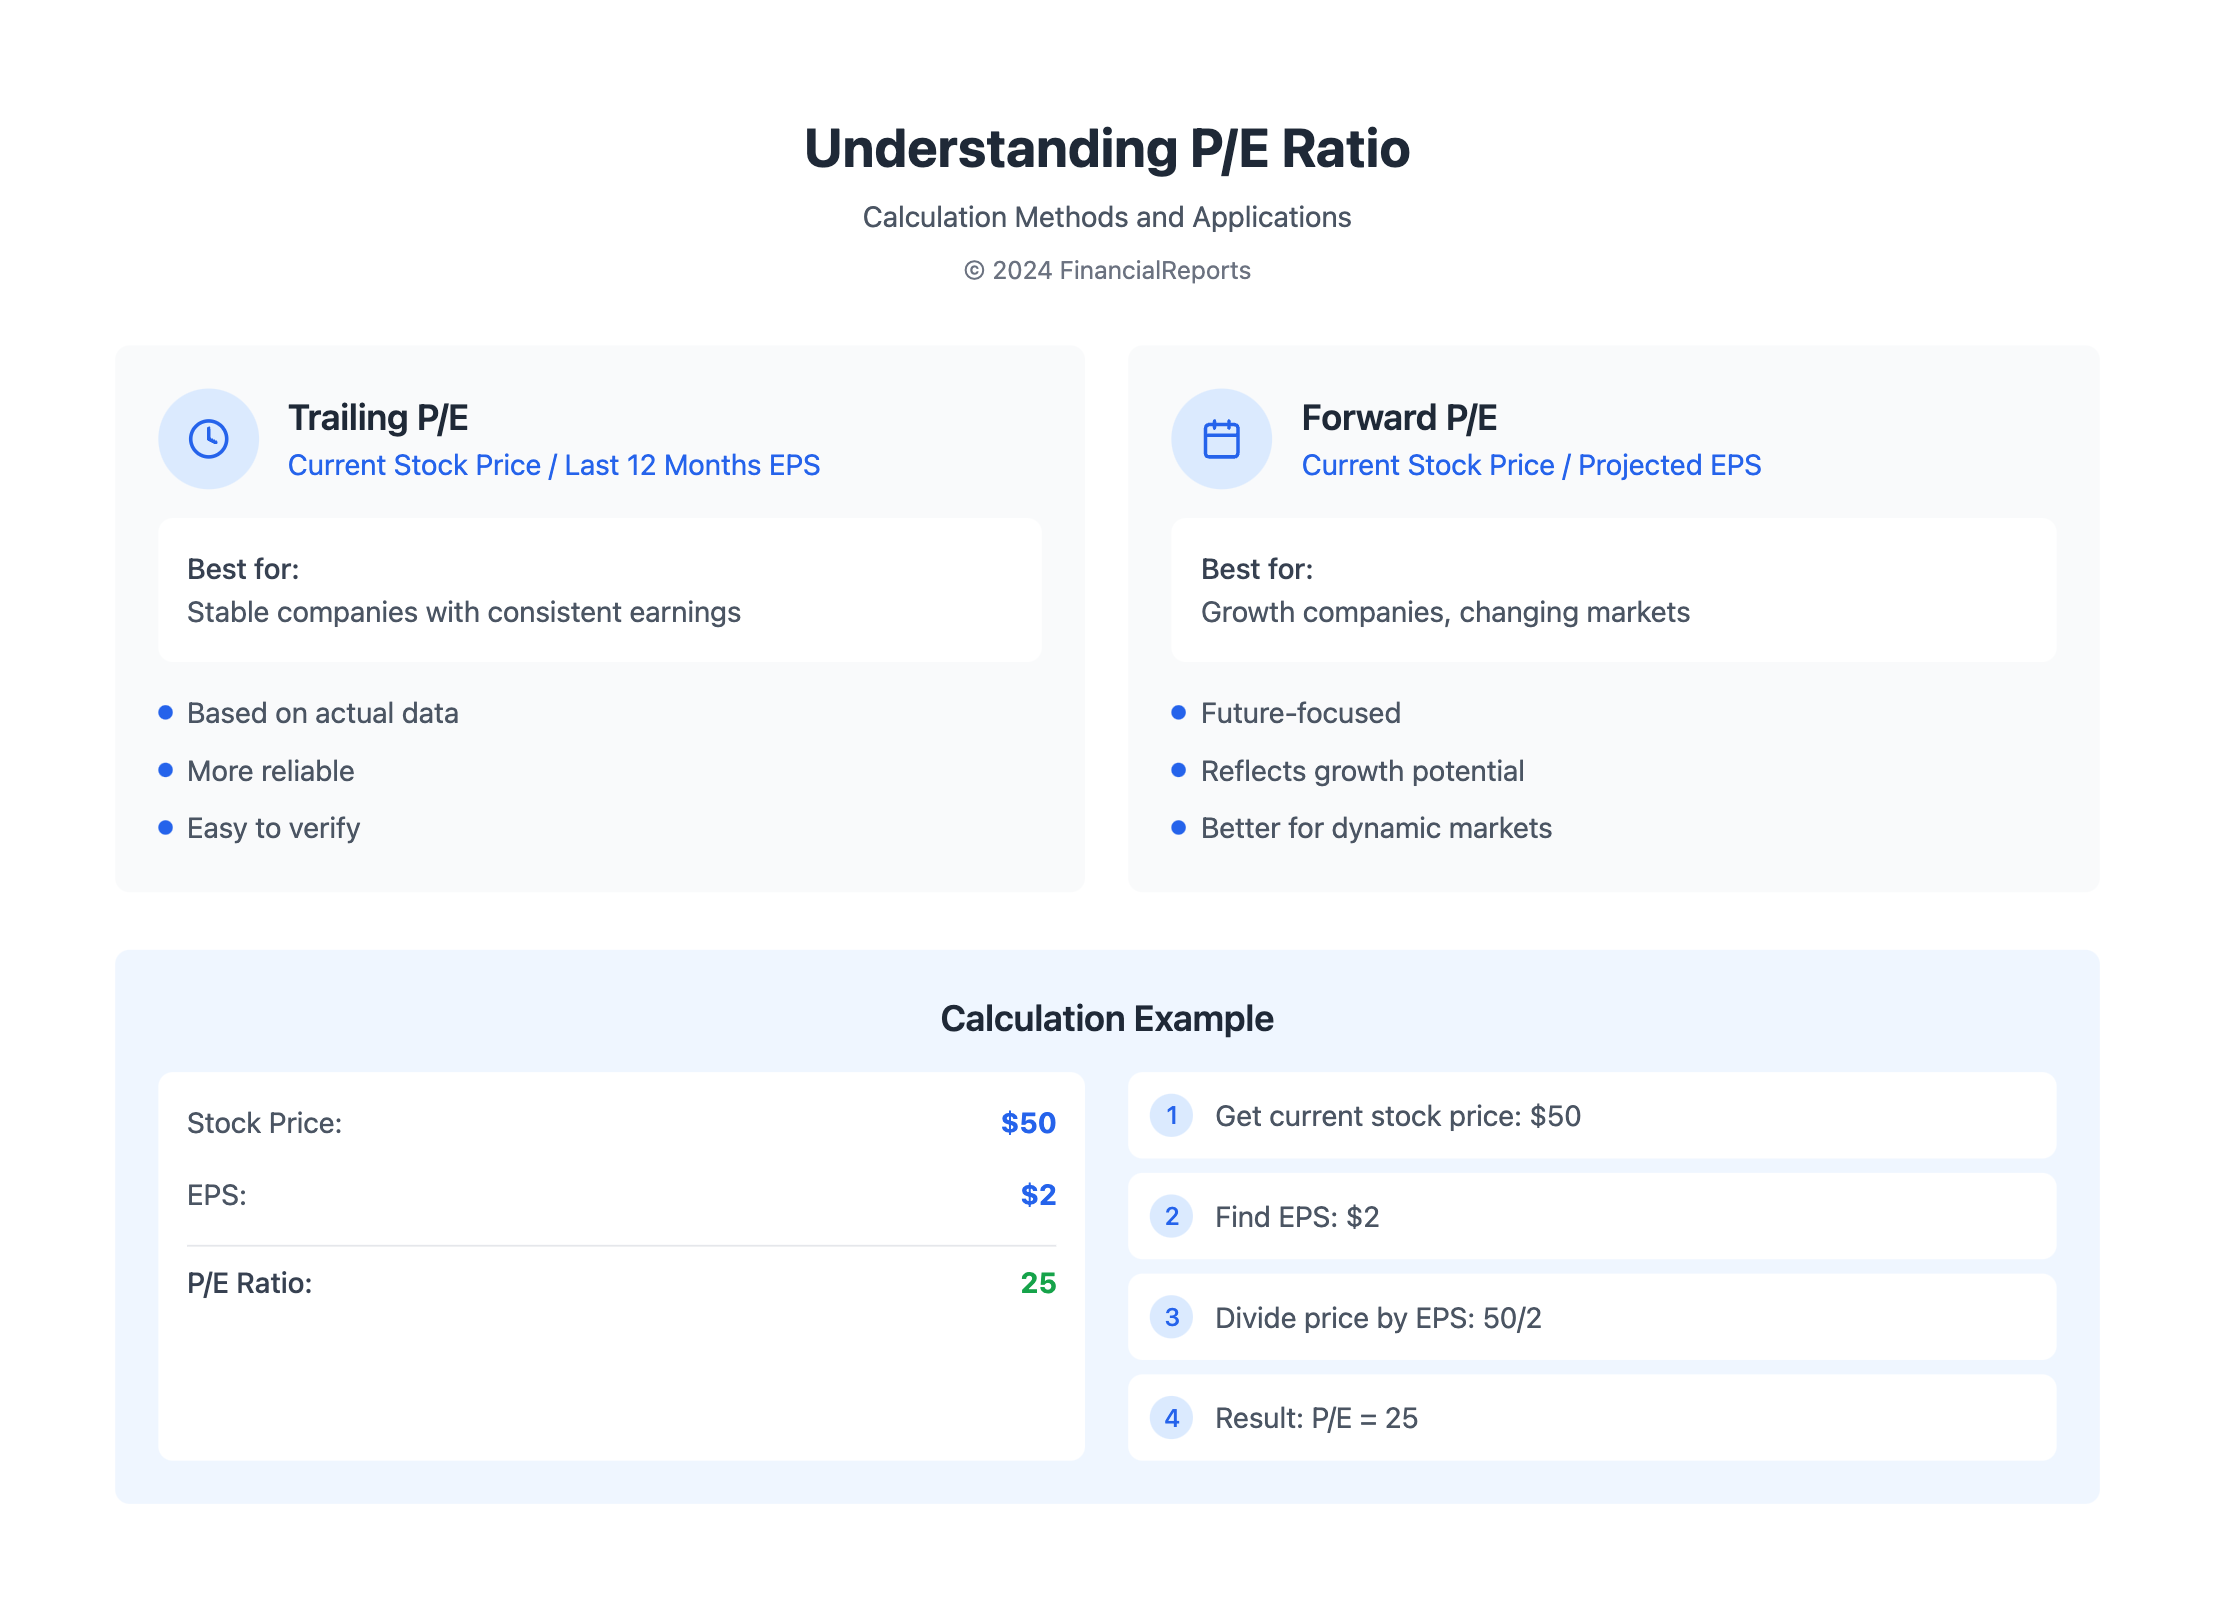This screenshot has width=2215, height=1619.
Task: Click step number 3 badge
Action: 1171,1318
